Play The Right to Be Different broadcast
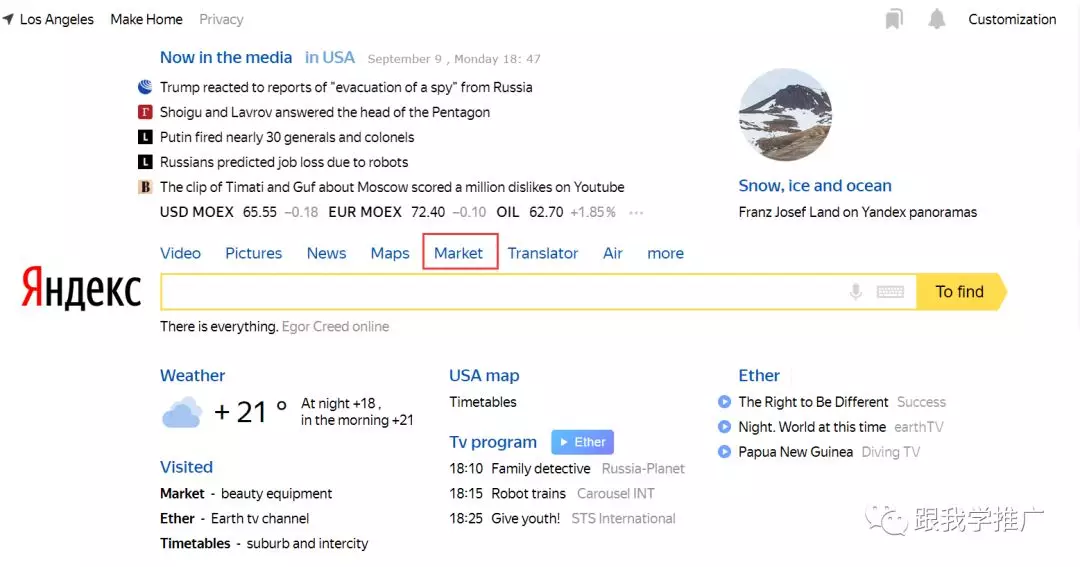1080x567 pixels. click(724, 402)
